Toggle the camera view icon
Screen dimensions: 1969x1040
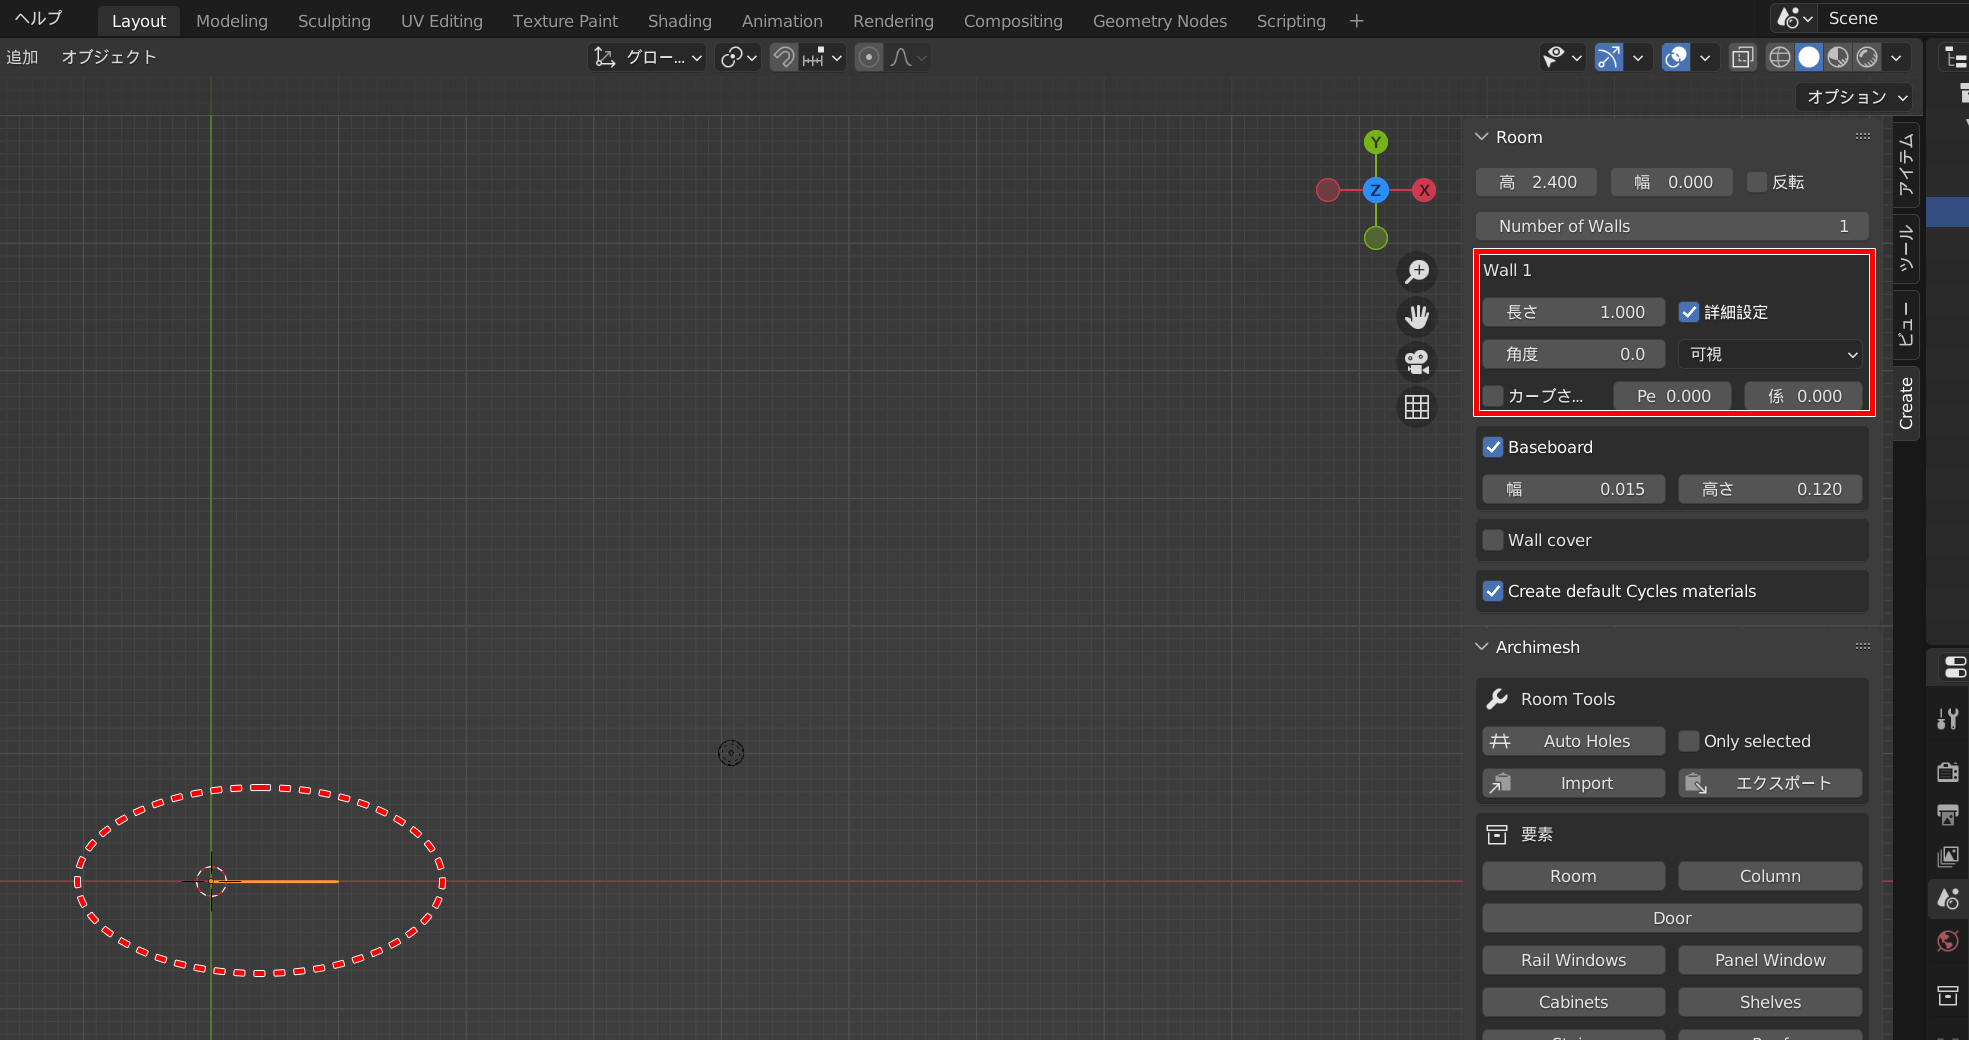(x=1417, y=362)
